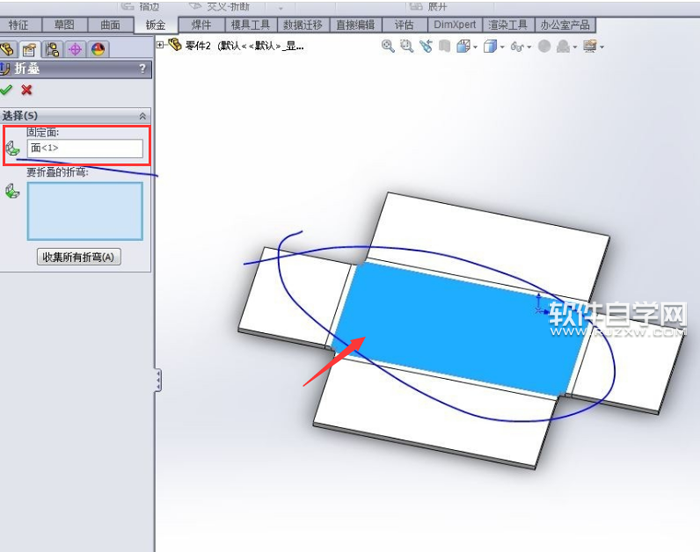Viewport: 700px width, 552px height.
Task: Click the panel splitter collapse handle
Action: tap(158, 380)
